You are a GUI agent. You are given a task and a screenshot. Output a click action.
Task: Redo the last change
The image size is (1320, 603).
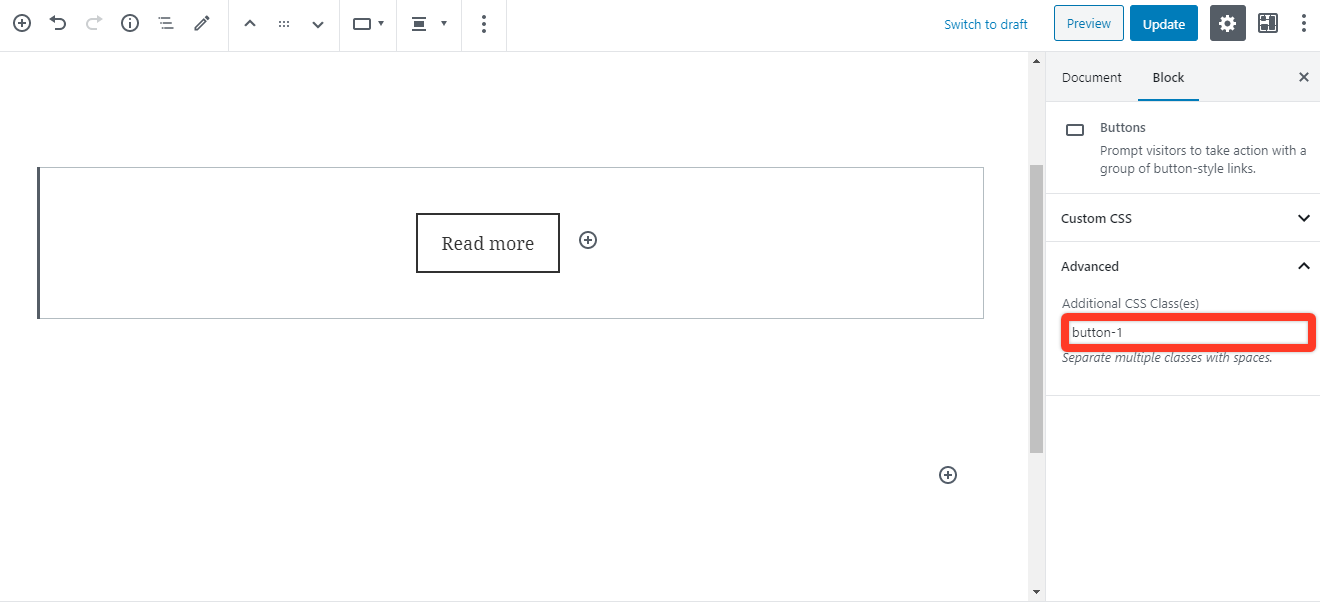click(x=93, y=24)
